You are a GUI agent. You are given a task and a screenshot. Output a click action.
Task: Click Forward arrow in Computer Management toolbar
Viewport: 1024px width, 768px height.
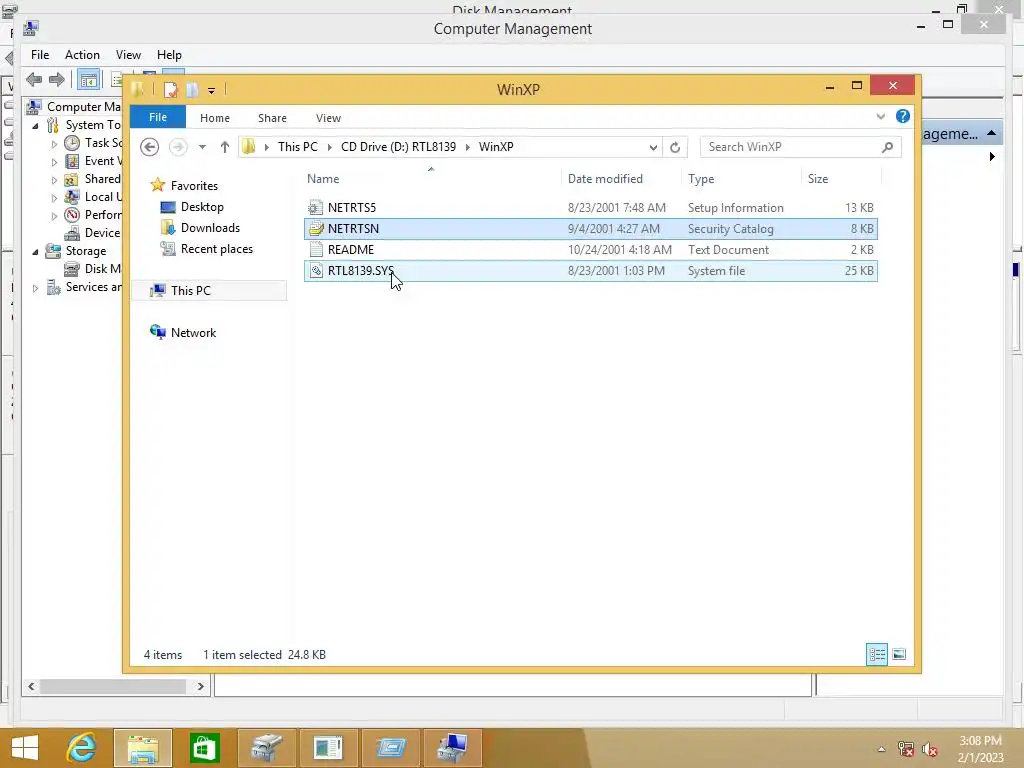[x=57, y=80]
